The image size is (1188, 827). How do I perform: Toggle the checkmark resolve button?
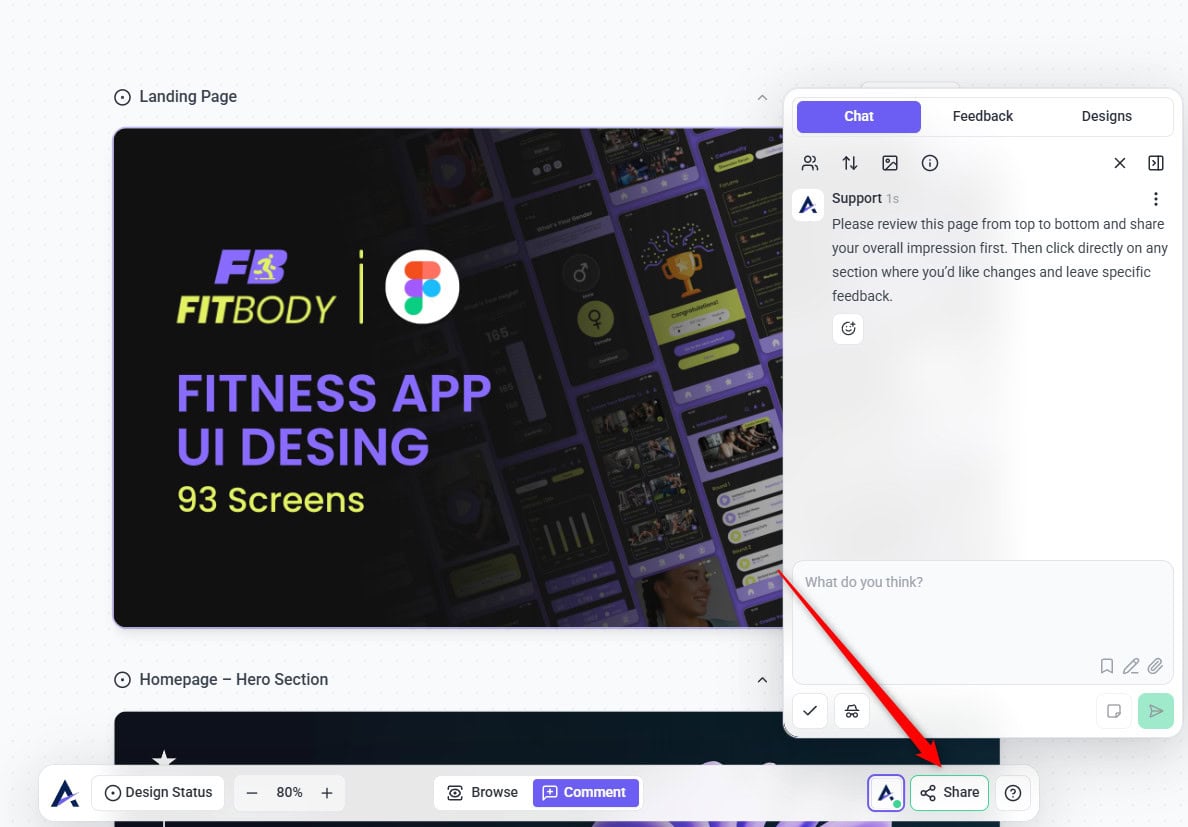[810, 711]
